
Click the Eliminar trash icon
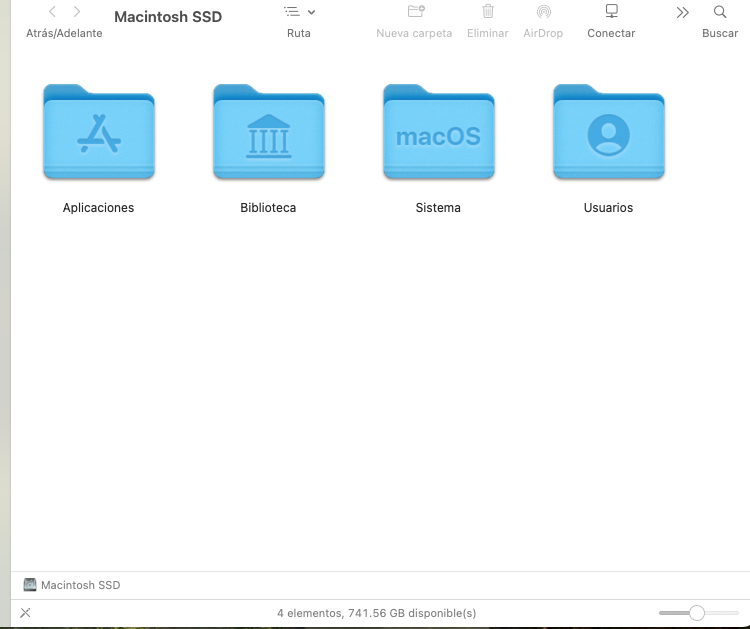point(488,11)
